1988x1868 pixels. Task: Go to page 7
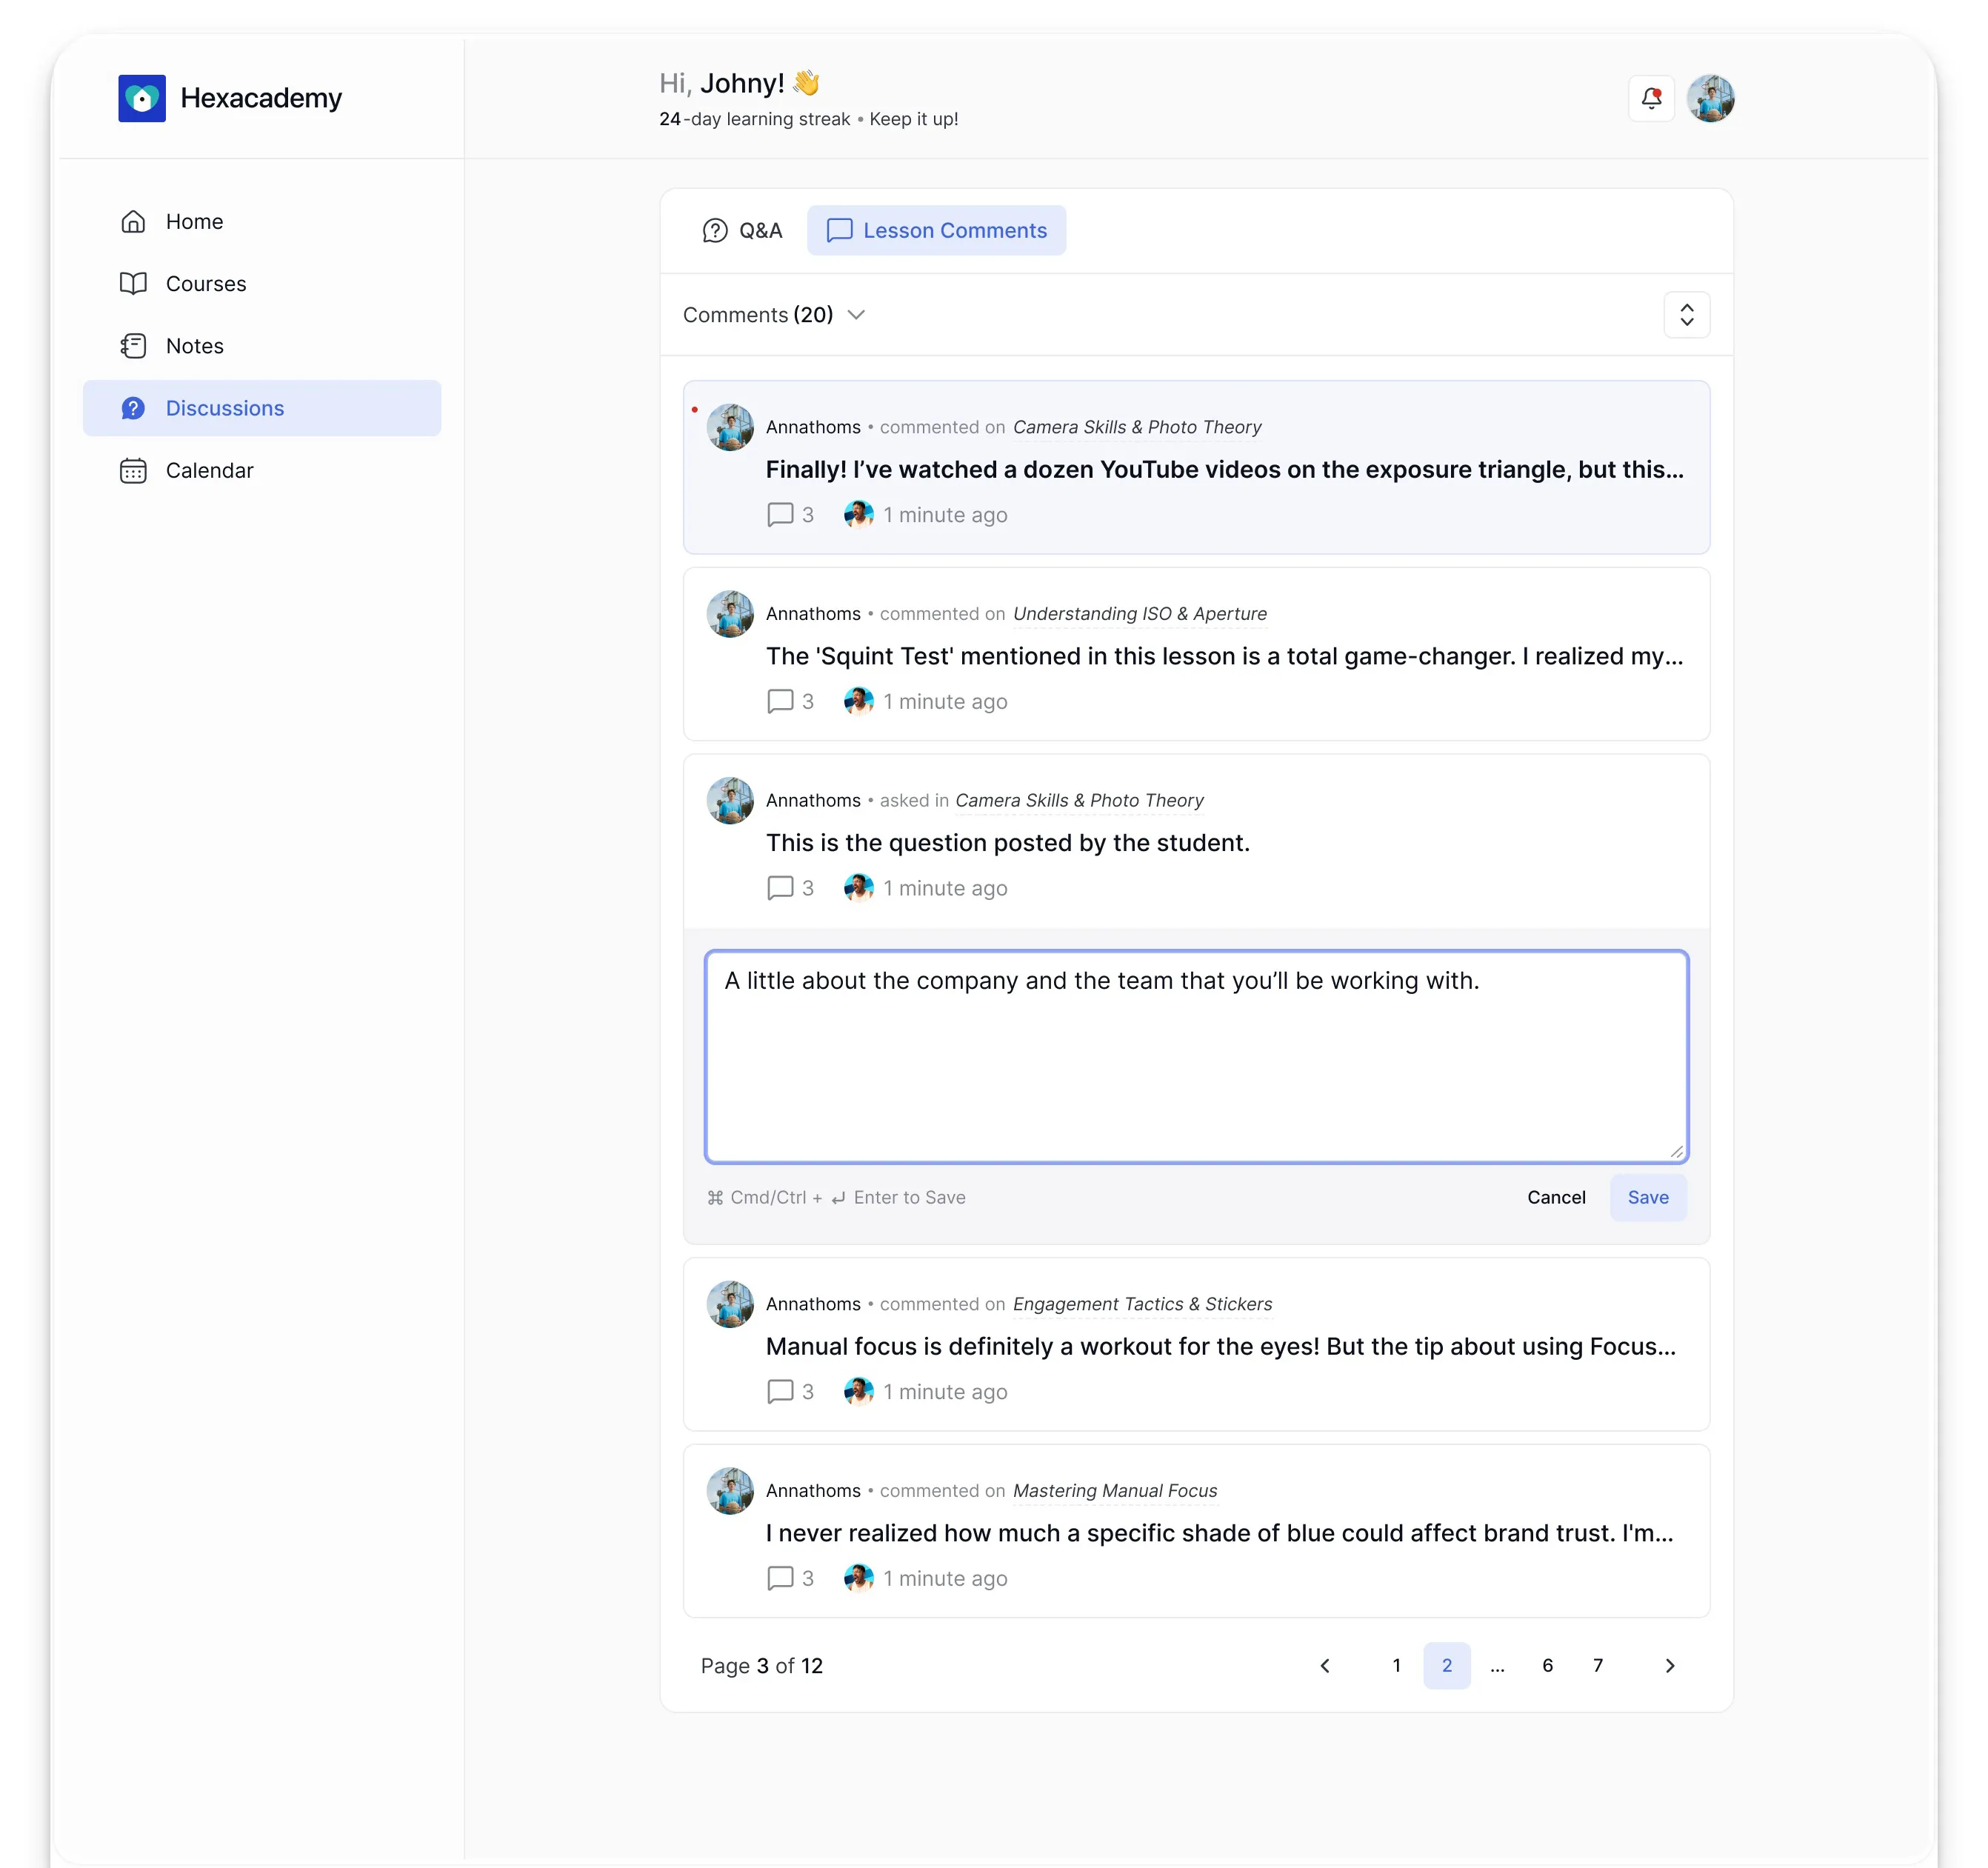(x=1597, y=1665)
